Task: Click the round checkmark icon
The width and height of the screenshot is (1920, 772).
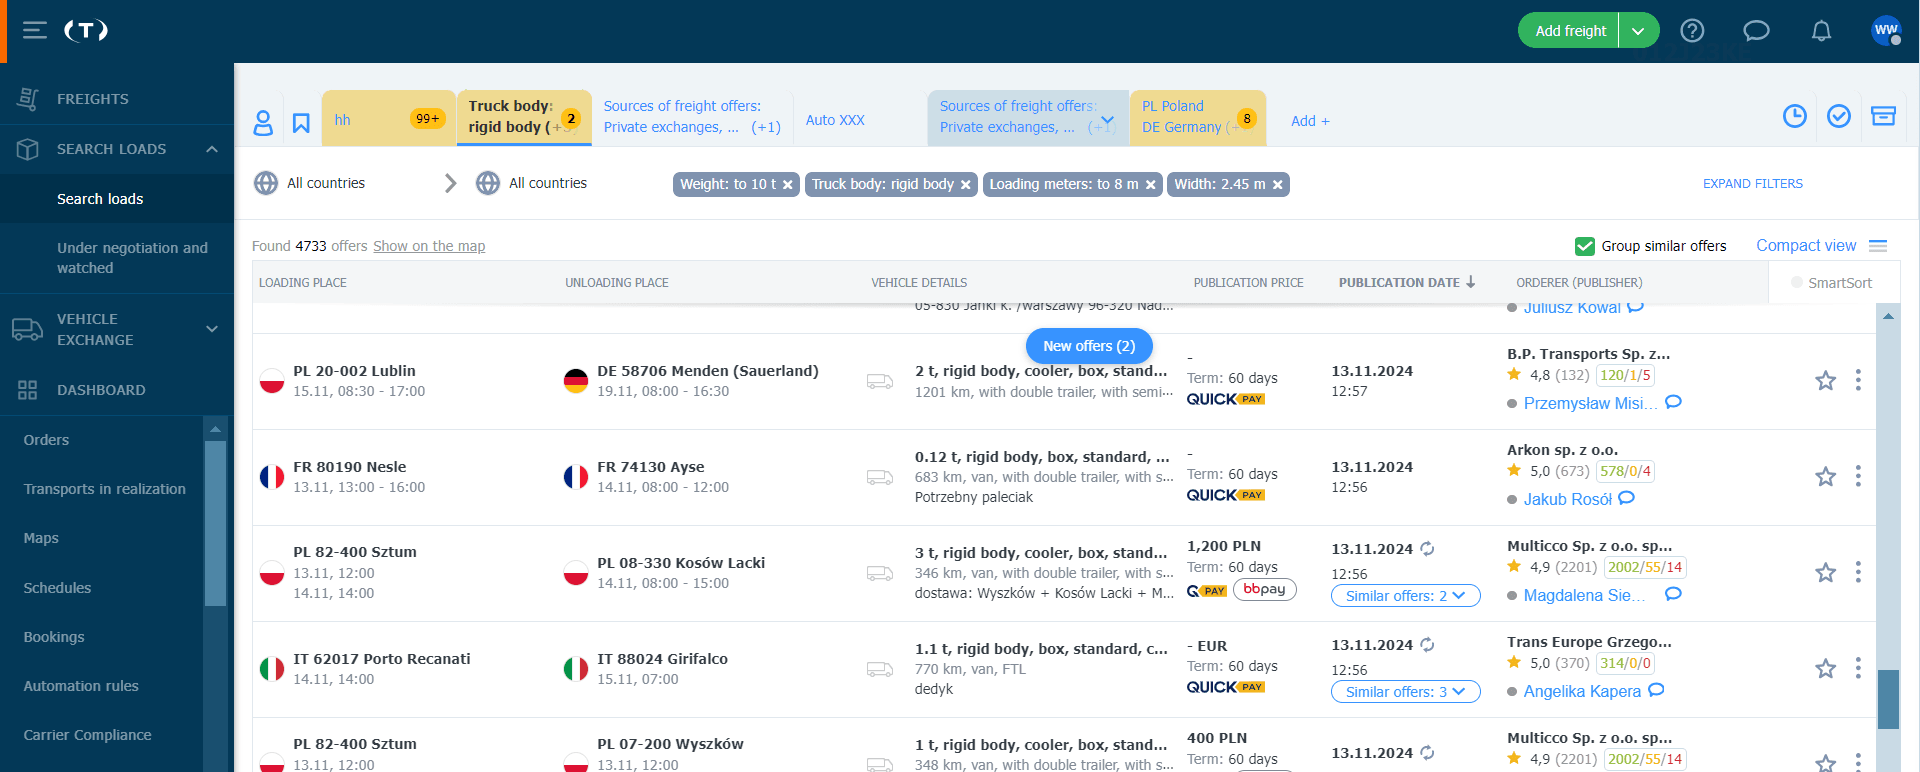Action: click(x=1838, y=116)
